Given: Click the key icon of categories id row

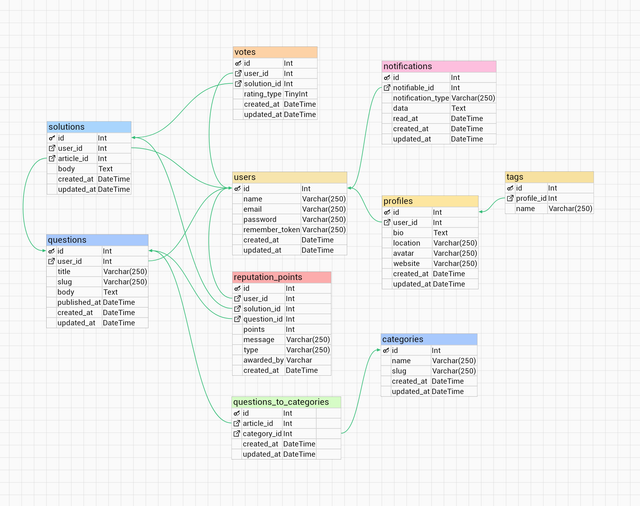Looking at the screenshot, I should [386, 351].
